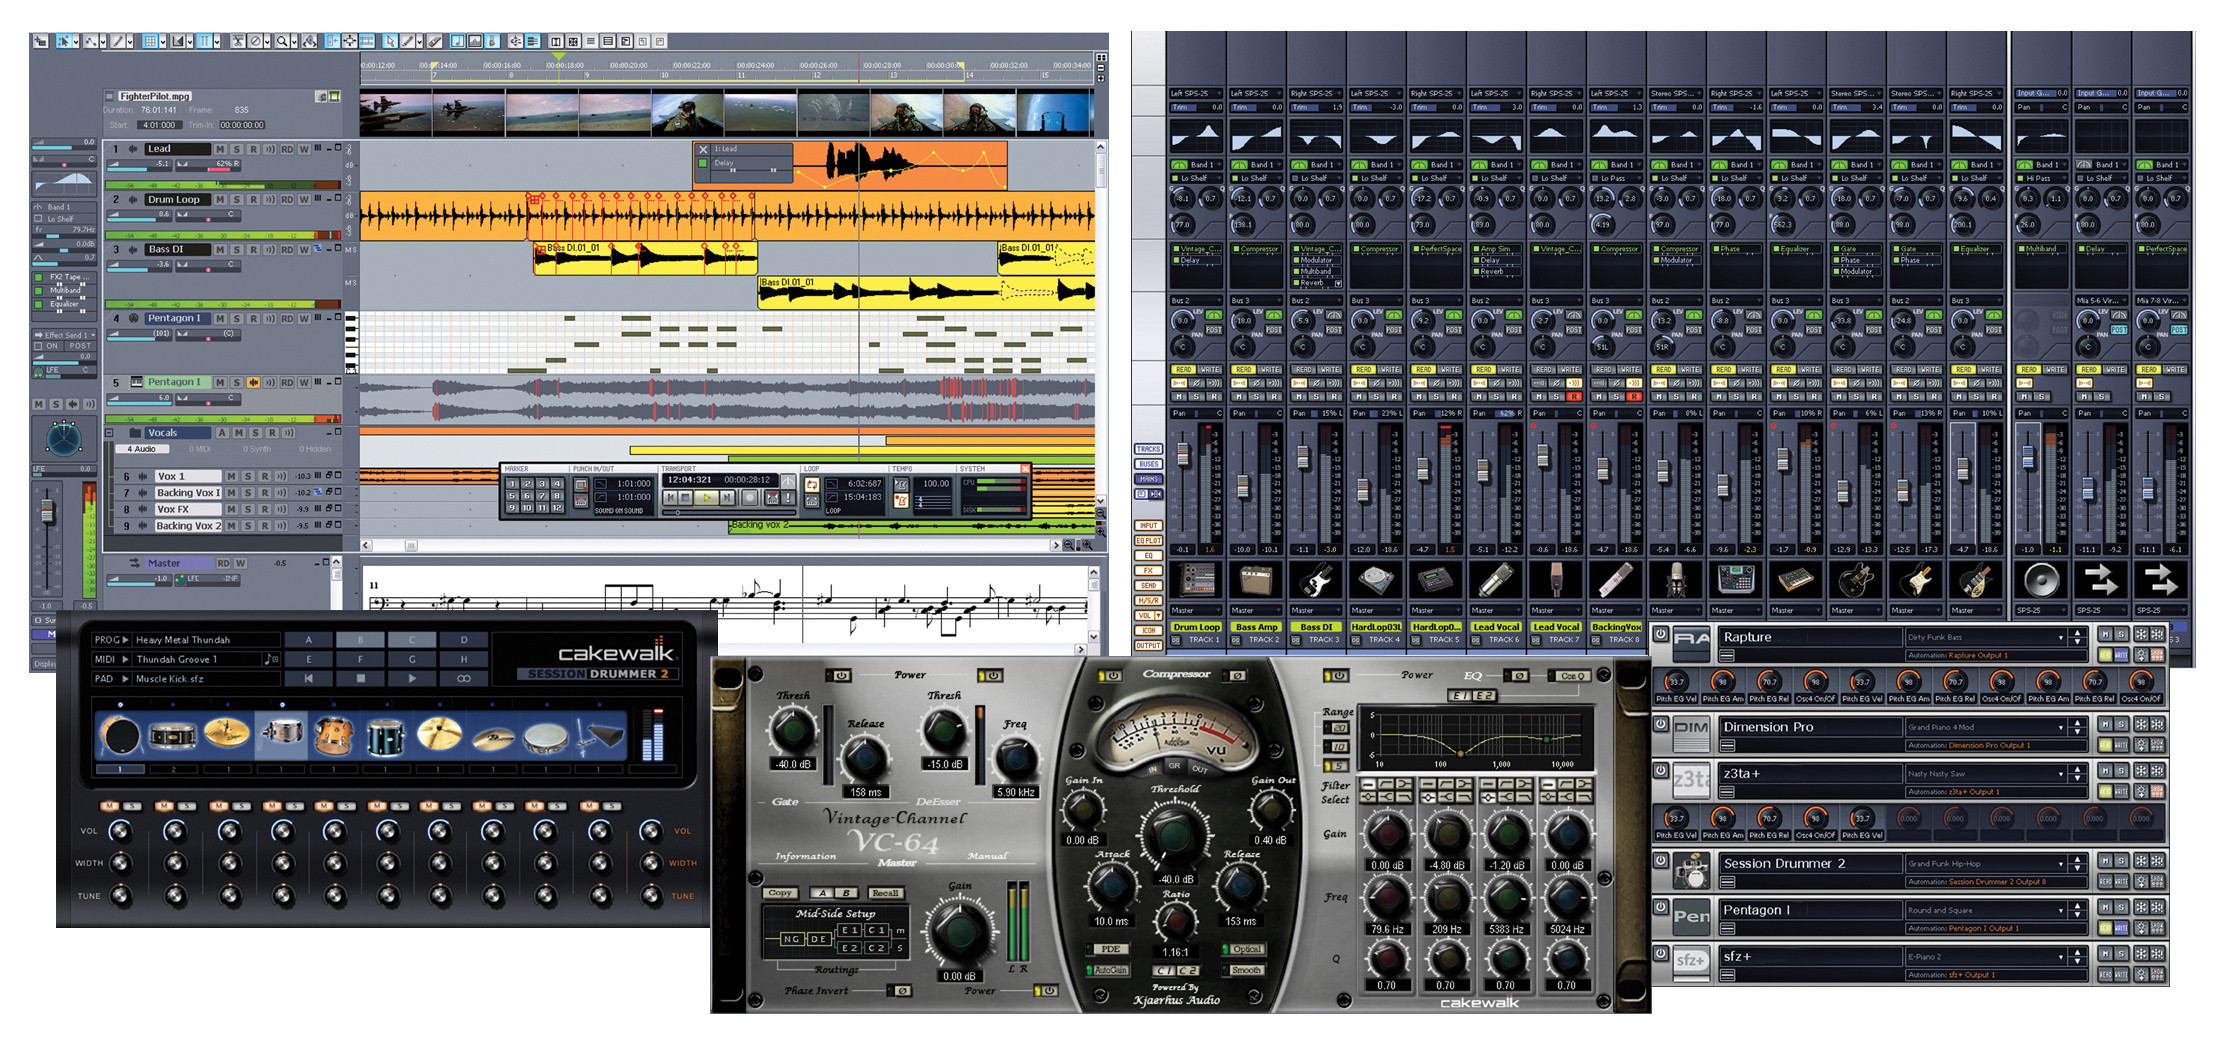Click the BUSES tab in the console sidebar
This screenshot has width=2228, height=1045.
[x=1148, y=464]
